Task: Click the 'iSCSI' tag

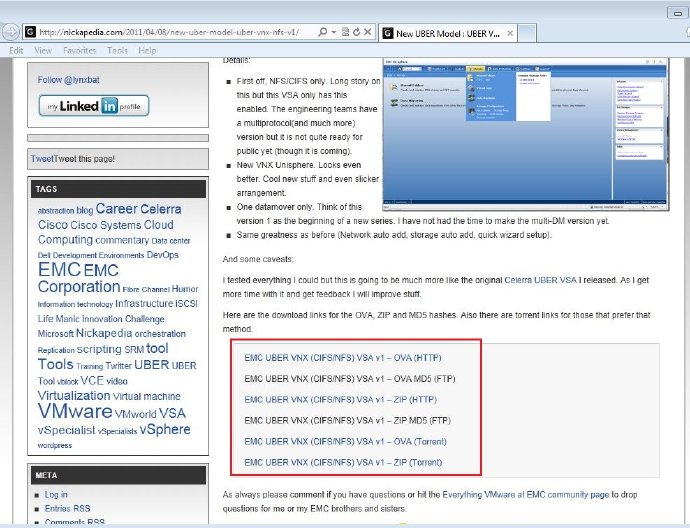Action: click(x=187, y=304)
